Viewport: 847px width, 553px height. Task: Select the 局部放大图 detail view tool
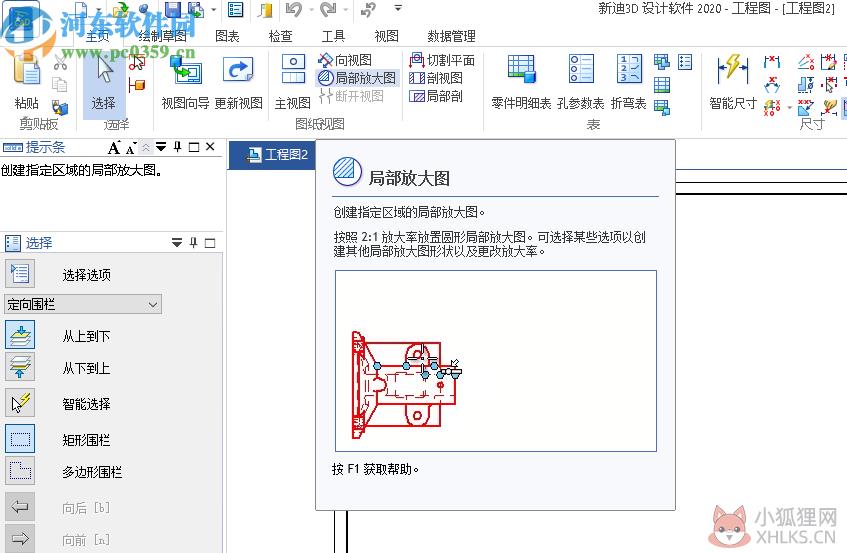[x=358, y=78]
